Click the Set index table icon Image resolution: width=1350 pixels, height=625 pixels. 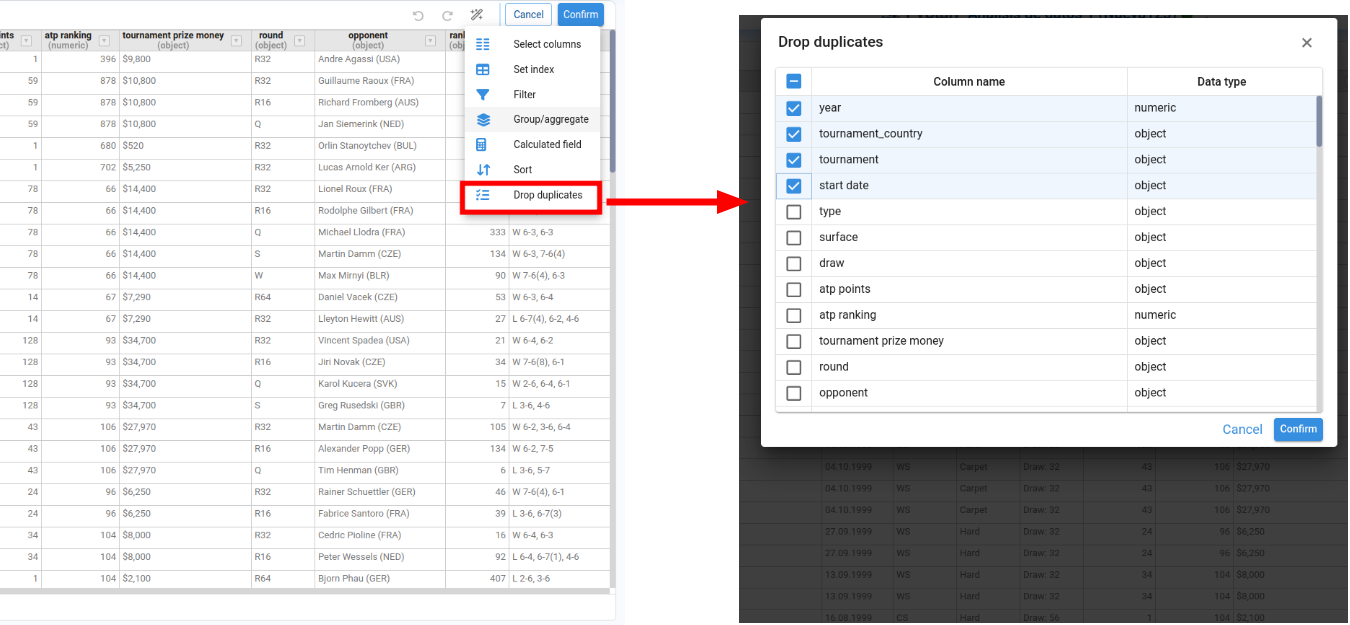[483, 70]
